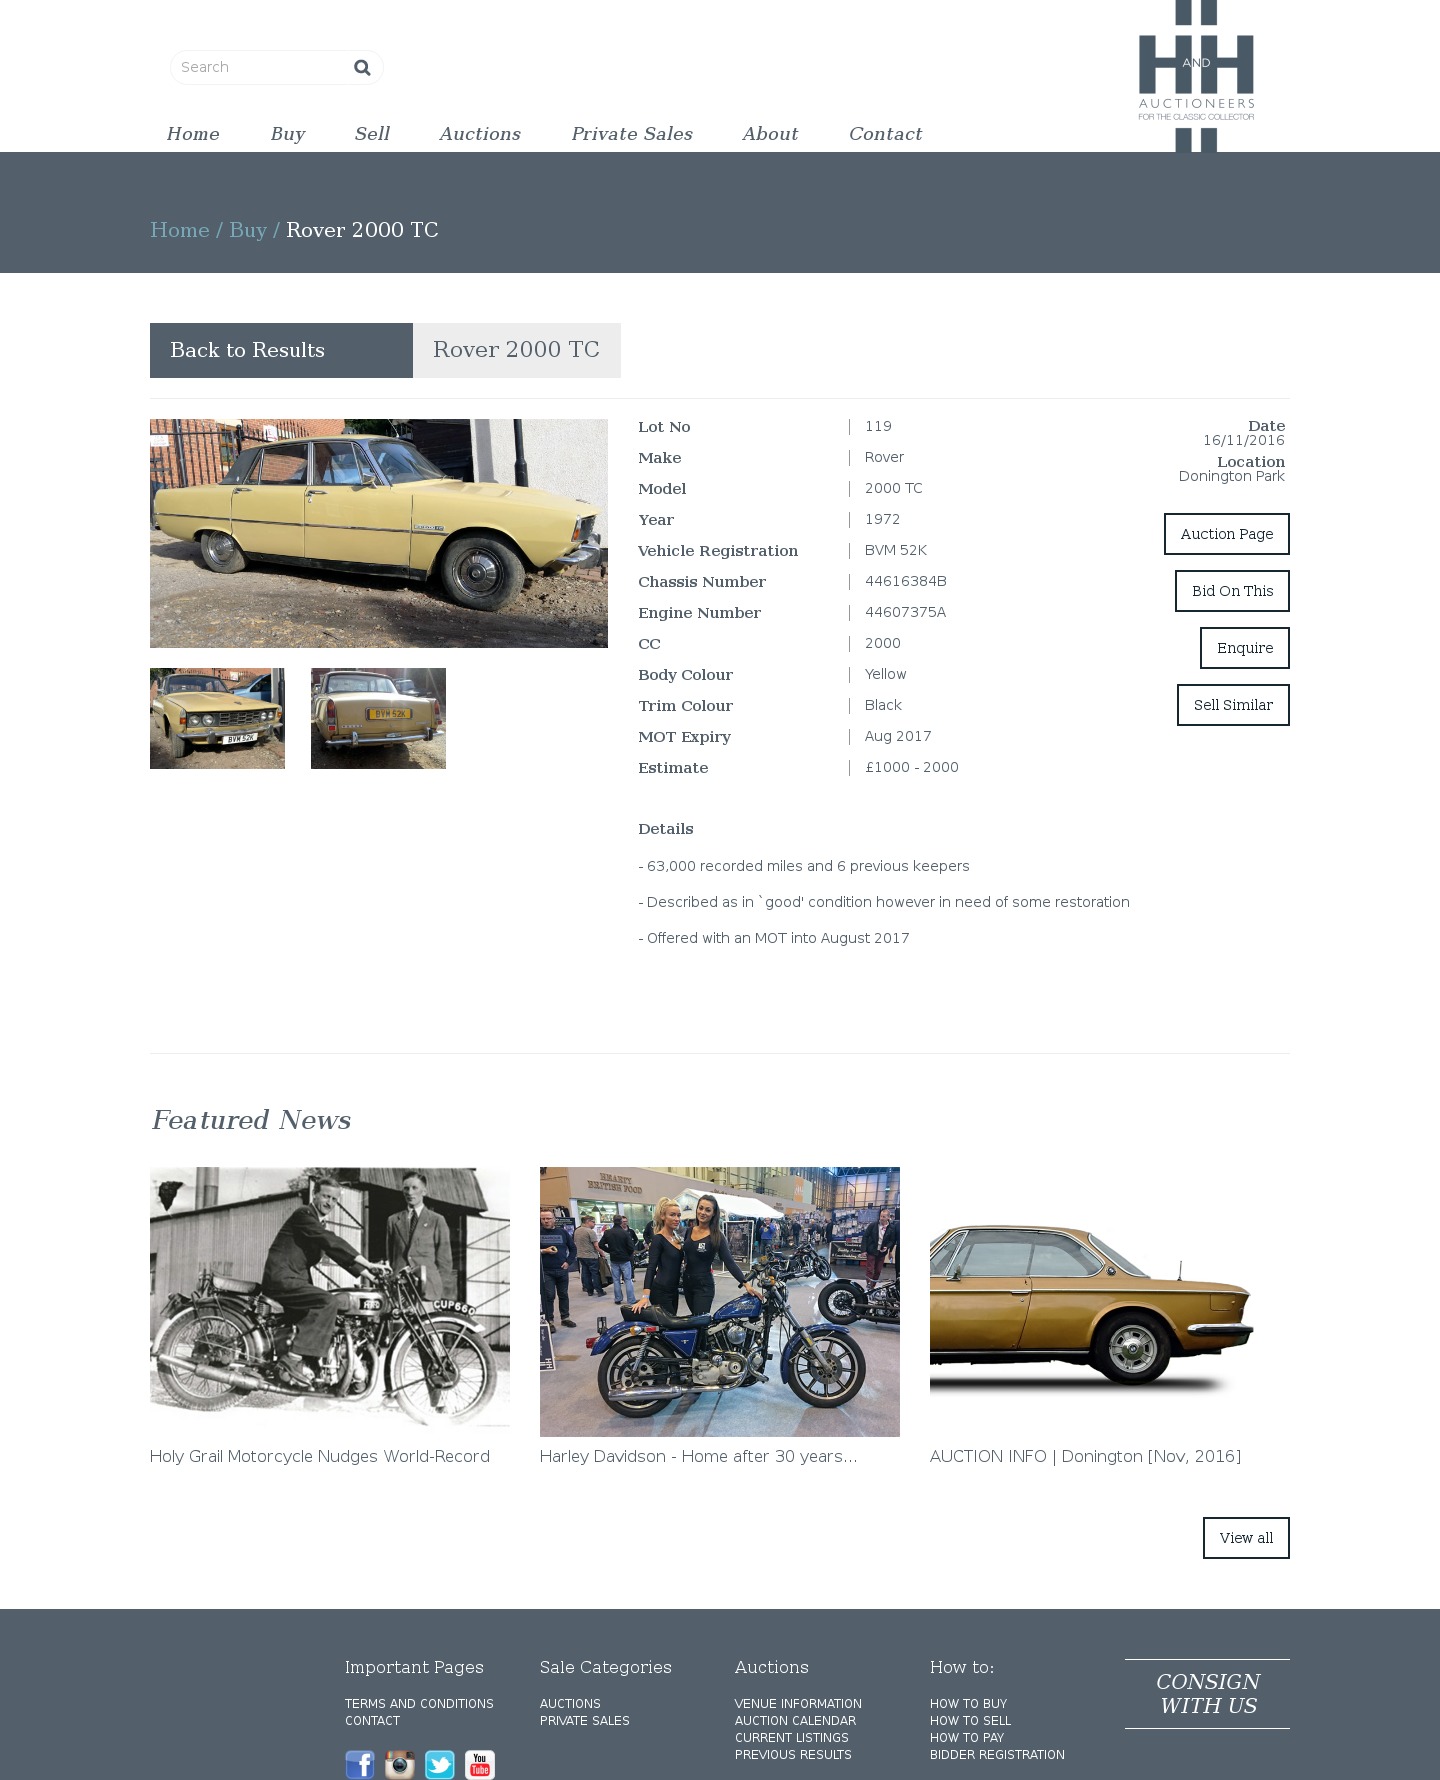Open How To Sell footer link

[x=970, y=1721]
